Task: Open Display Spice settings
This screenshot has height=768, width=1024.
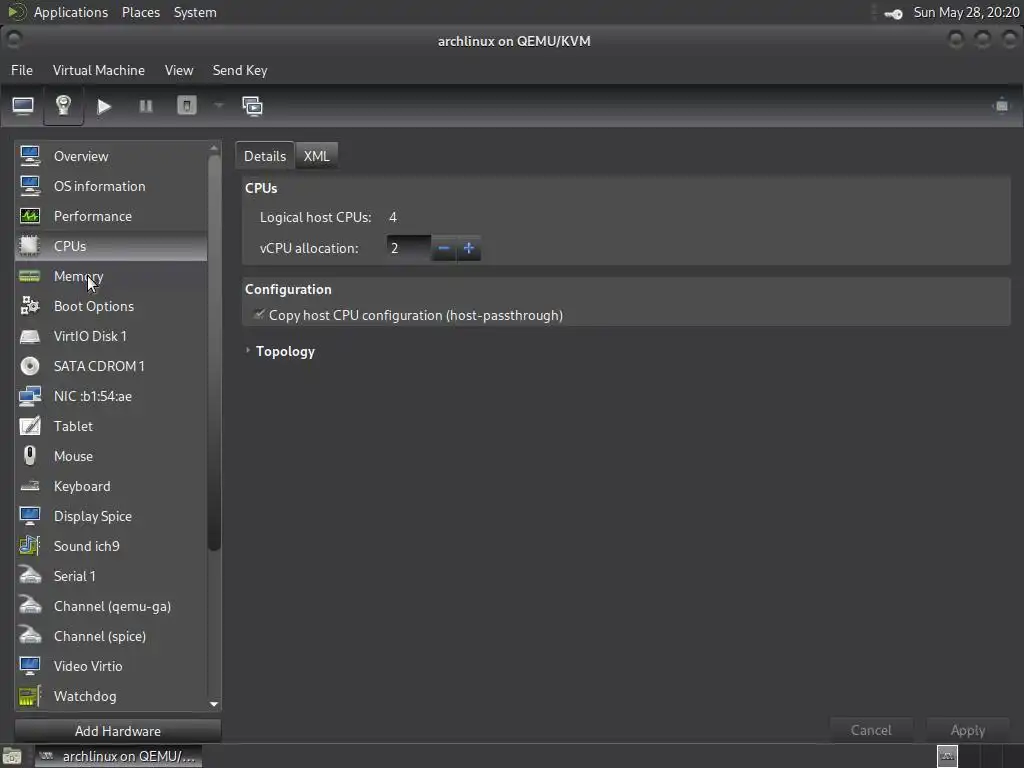Action: (x=111, y=517)
